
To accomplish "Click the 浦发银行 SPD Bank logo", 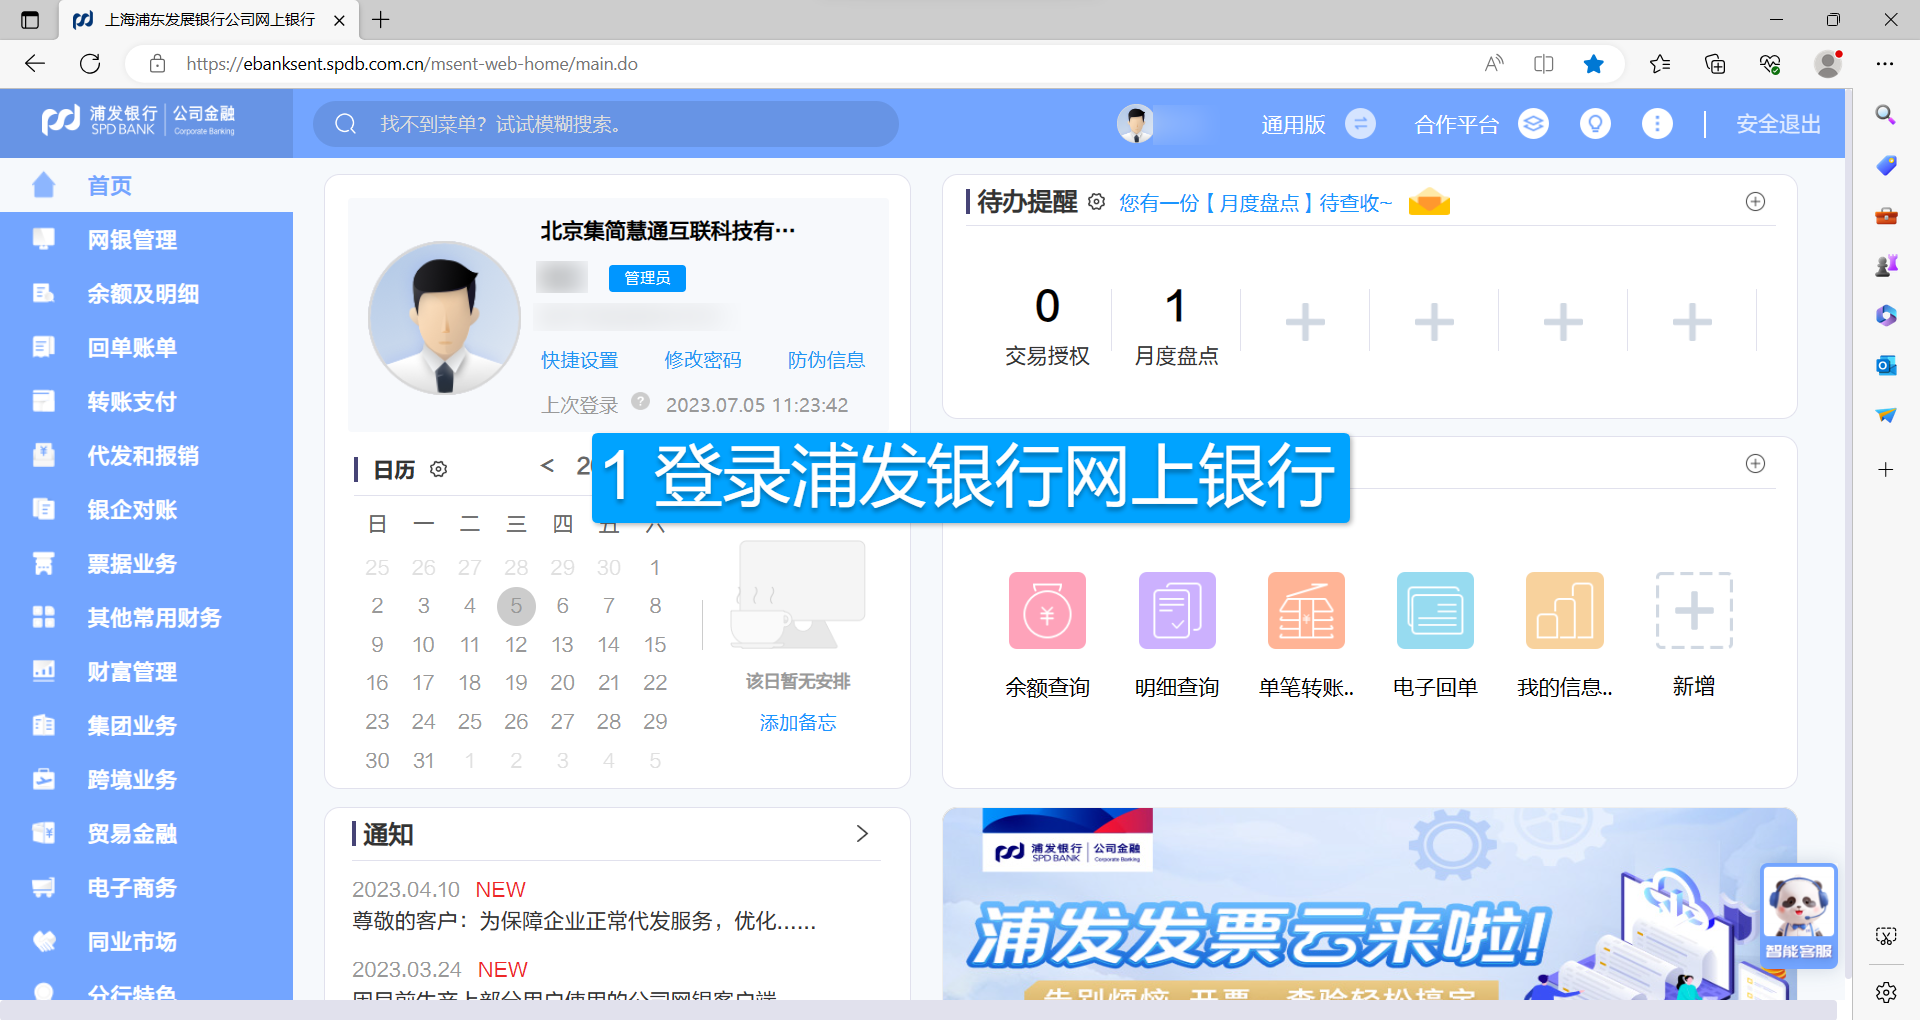I will pyautogui.click(x=139, y=121).
